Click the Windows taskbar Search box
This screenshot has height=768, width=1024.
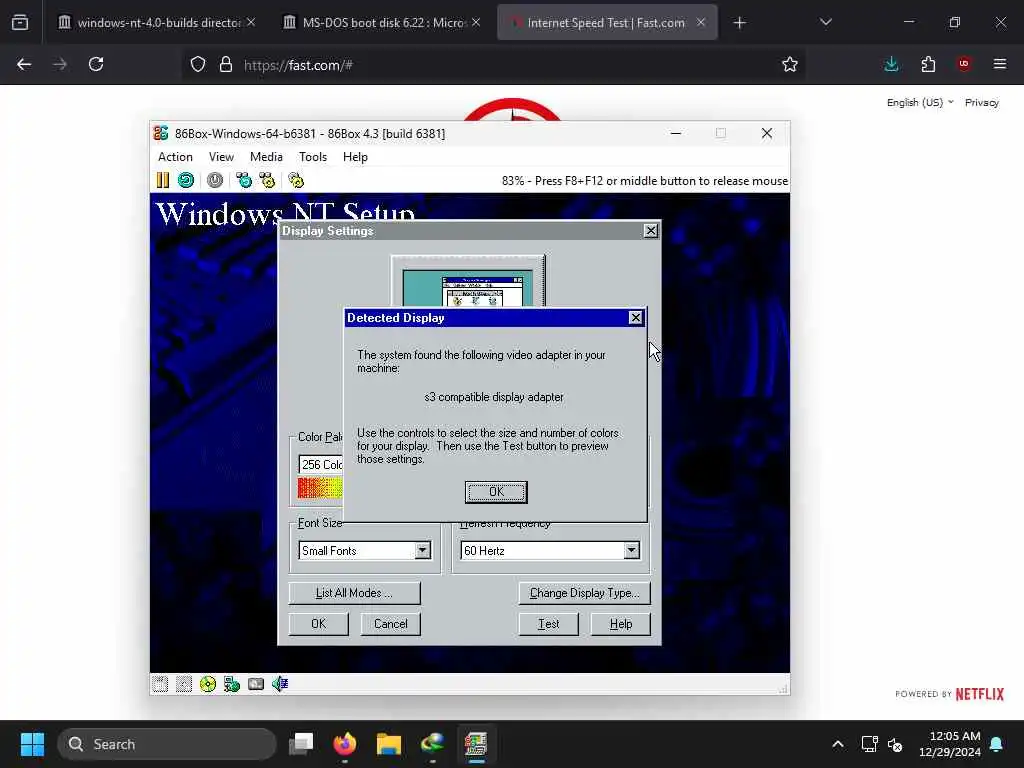(167, 744)
